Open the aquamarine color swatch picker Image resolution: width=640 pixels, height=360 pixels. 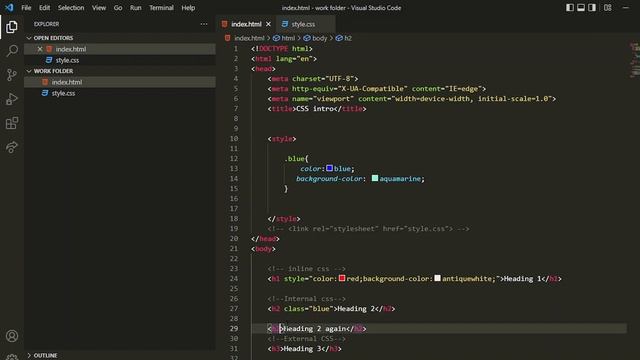click(375, 178)
